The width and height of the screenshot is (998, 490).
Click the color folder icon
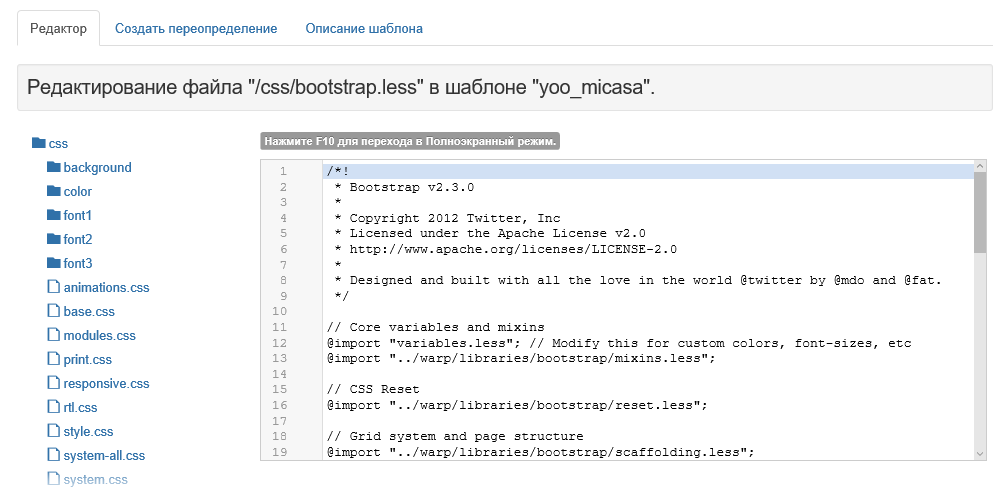(x=53, y=191)
